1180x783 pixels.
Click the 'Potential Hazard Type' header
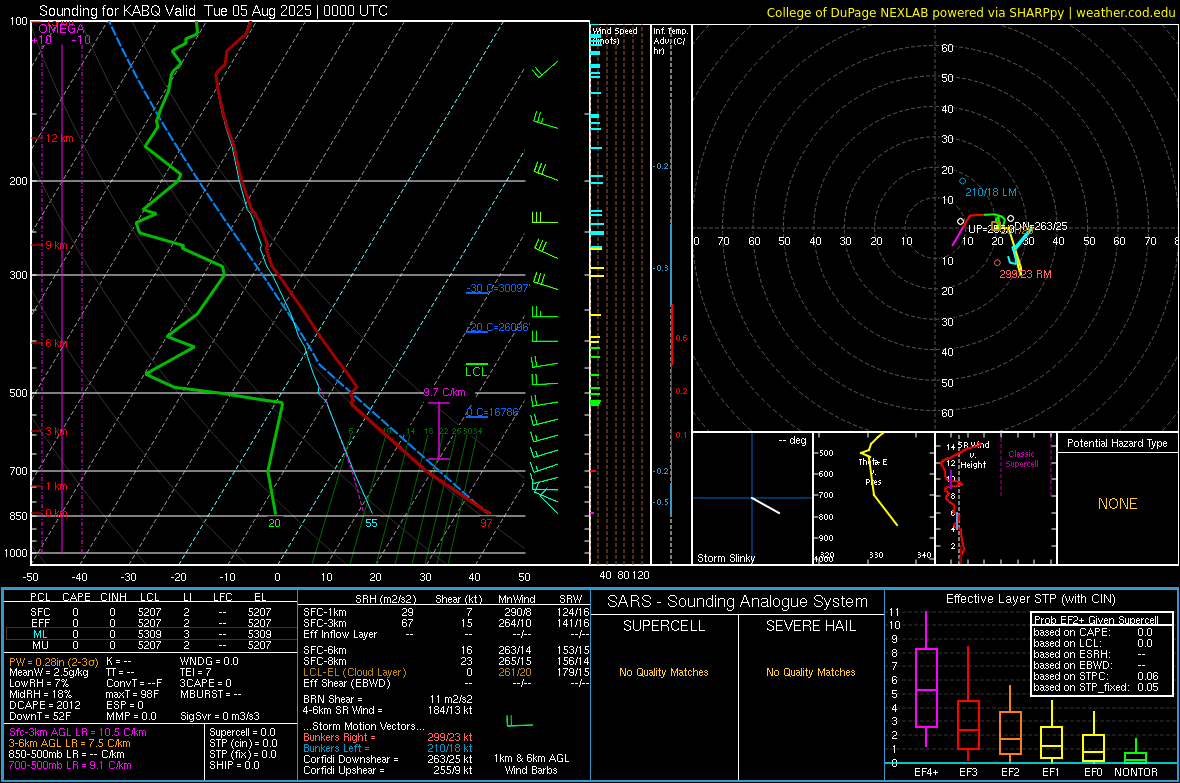pos(1117,443)
